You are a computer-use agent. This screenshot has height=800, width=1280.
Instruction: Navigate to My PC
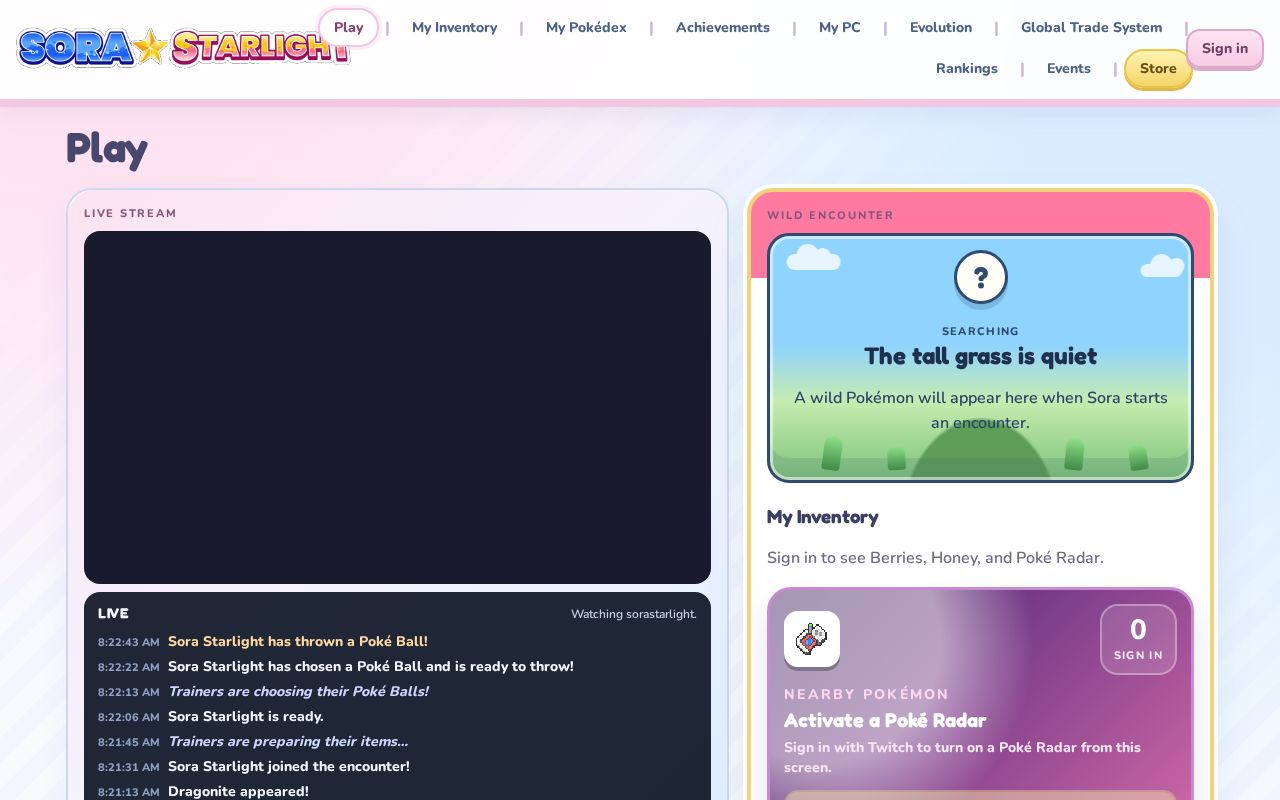click(840, 27)
